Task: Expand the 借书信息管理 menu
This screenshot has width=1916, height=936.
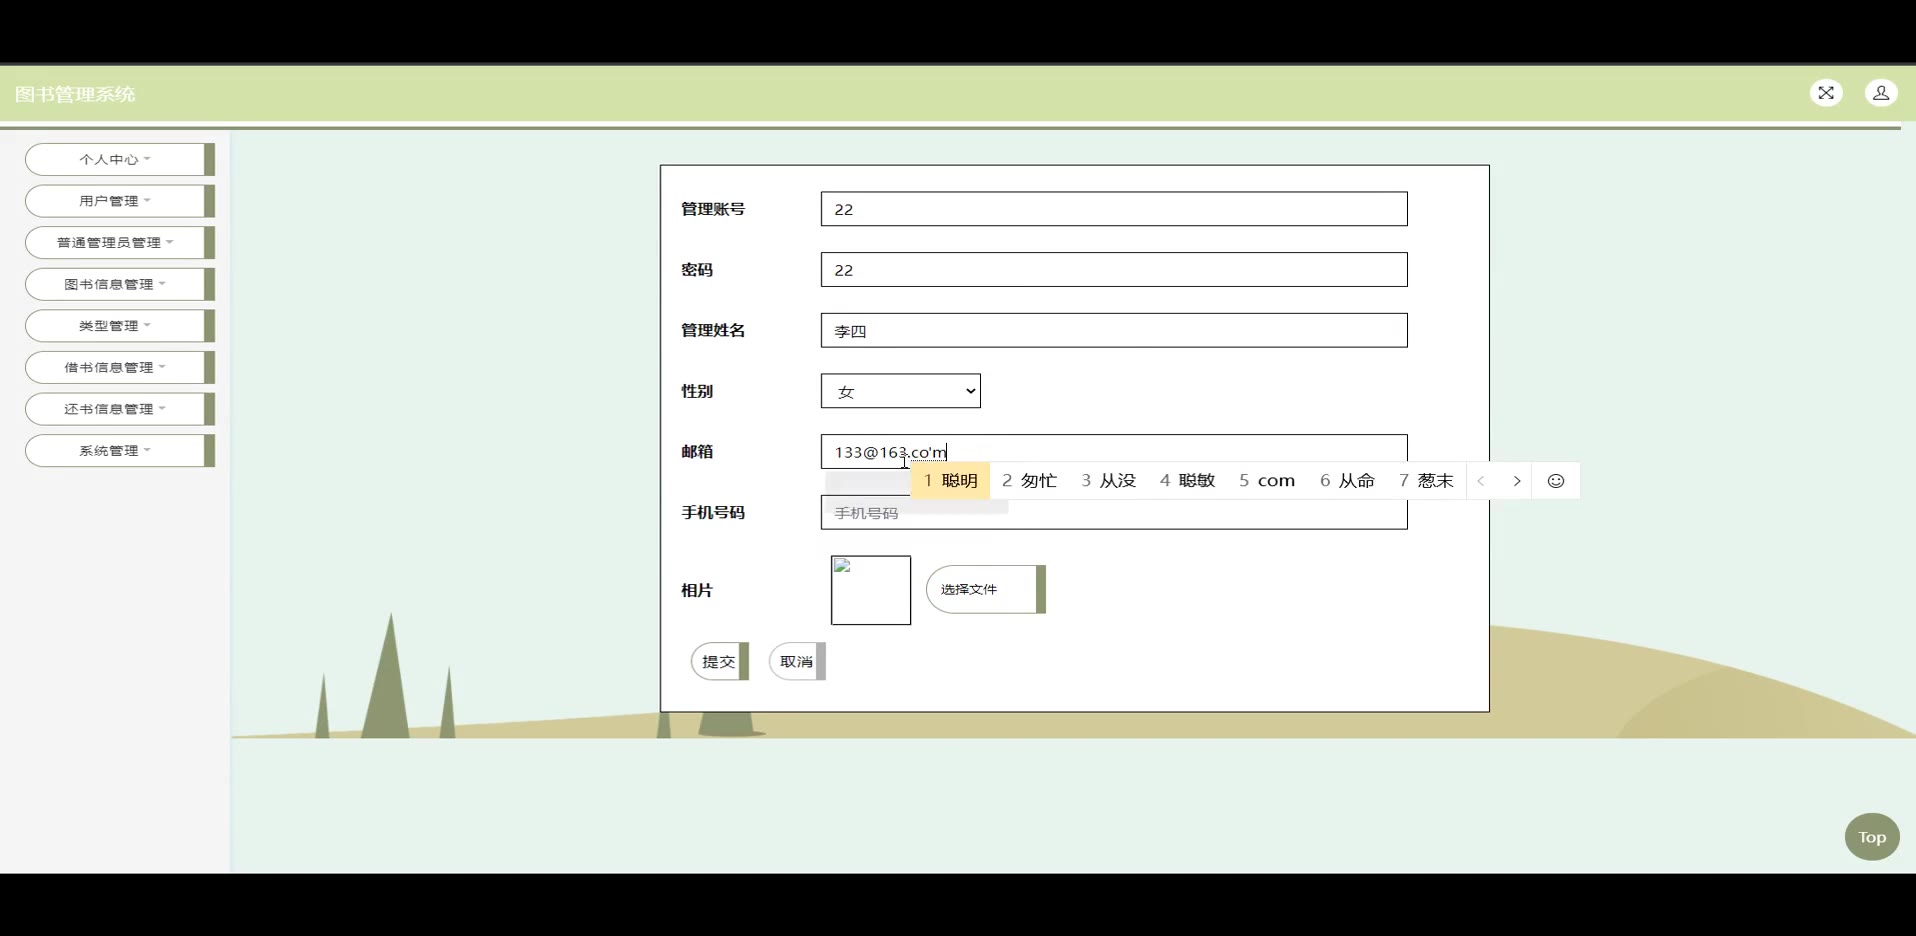Action: point(120,367)
